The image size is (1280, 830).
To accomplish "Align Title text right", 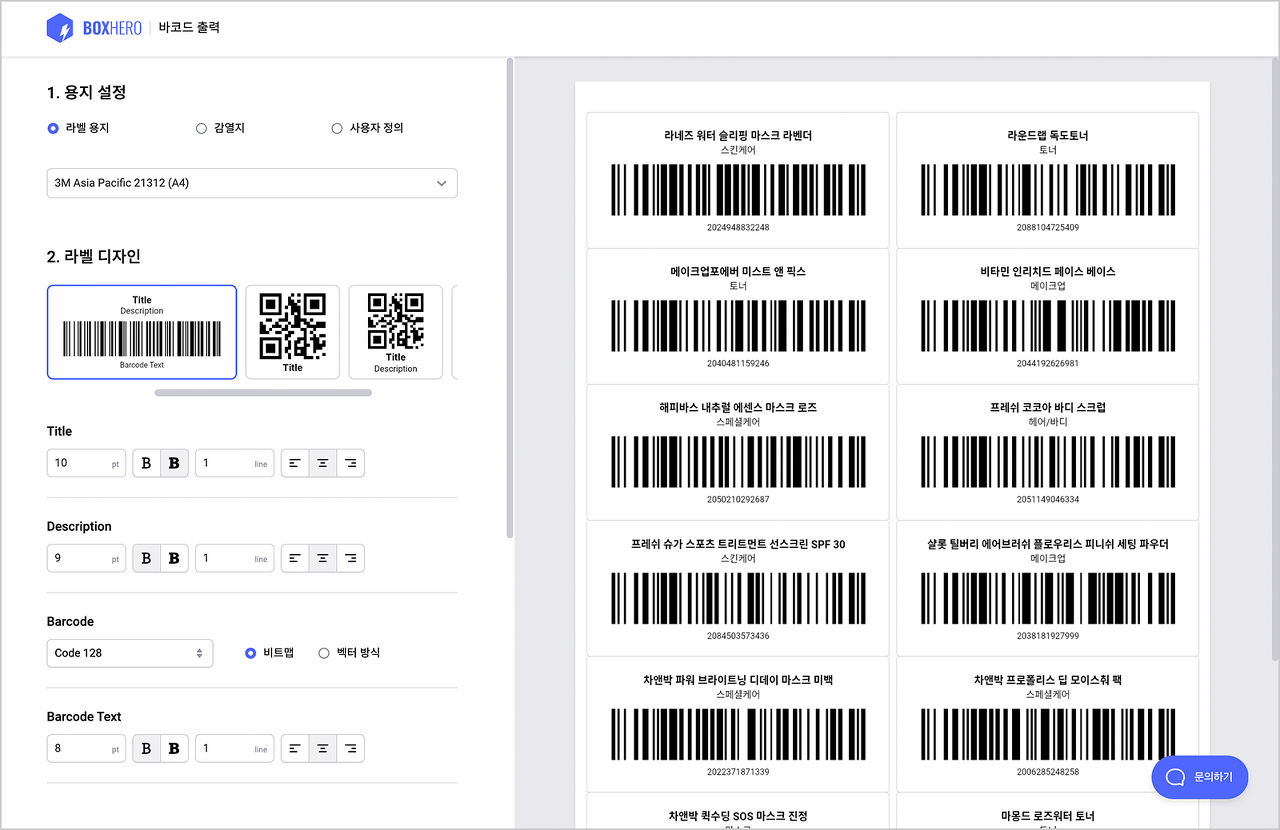I will click(x=350, y=463).
